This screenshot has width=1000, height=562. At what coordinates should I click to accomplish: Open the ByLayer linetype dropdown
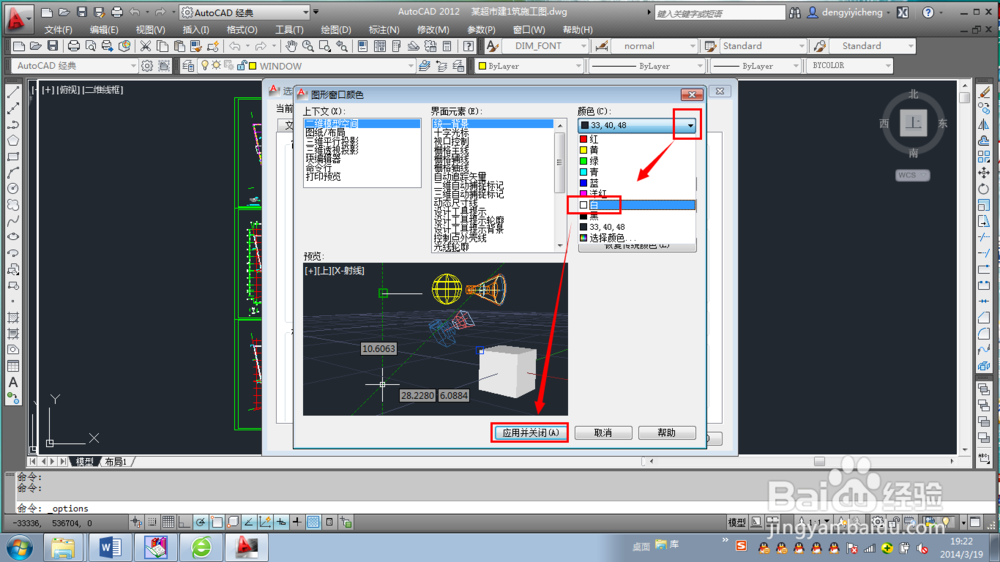click(x=699, y=66)
